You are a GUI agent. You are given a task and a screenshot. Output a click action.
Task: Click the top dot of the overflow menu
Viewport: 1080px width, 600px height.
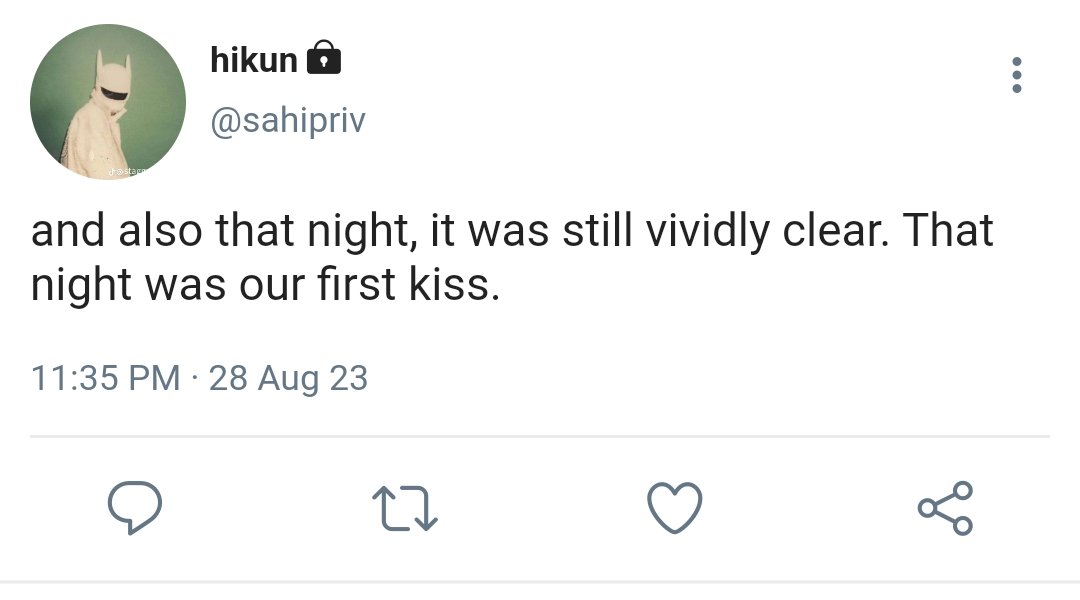click(1017, 61)
